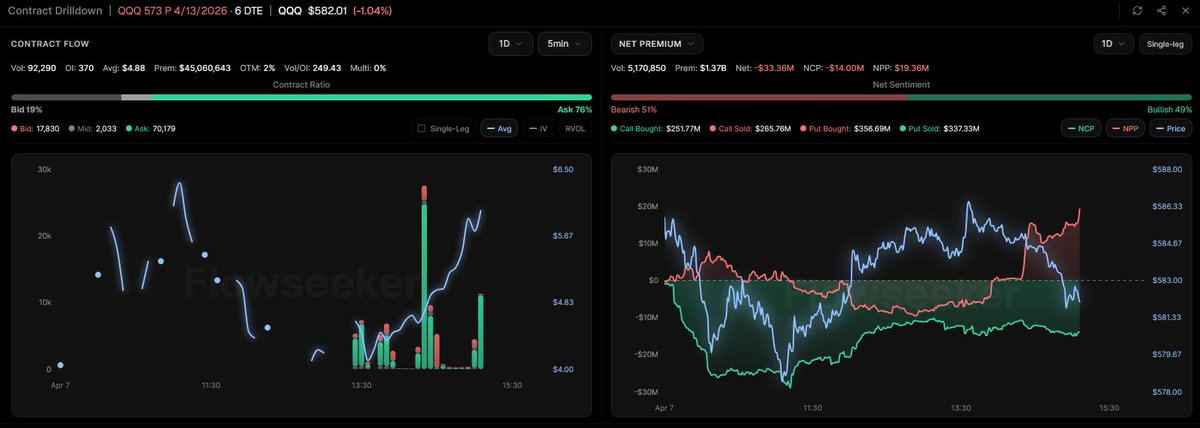Image resolution: width=1200 pixels, height=428 pixels.
Task: Click the Bullish 49% label
Action: tap(1169, 109)
